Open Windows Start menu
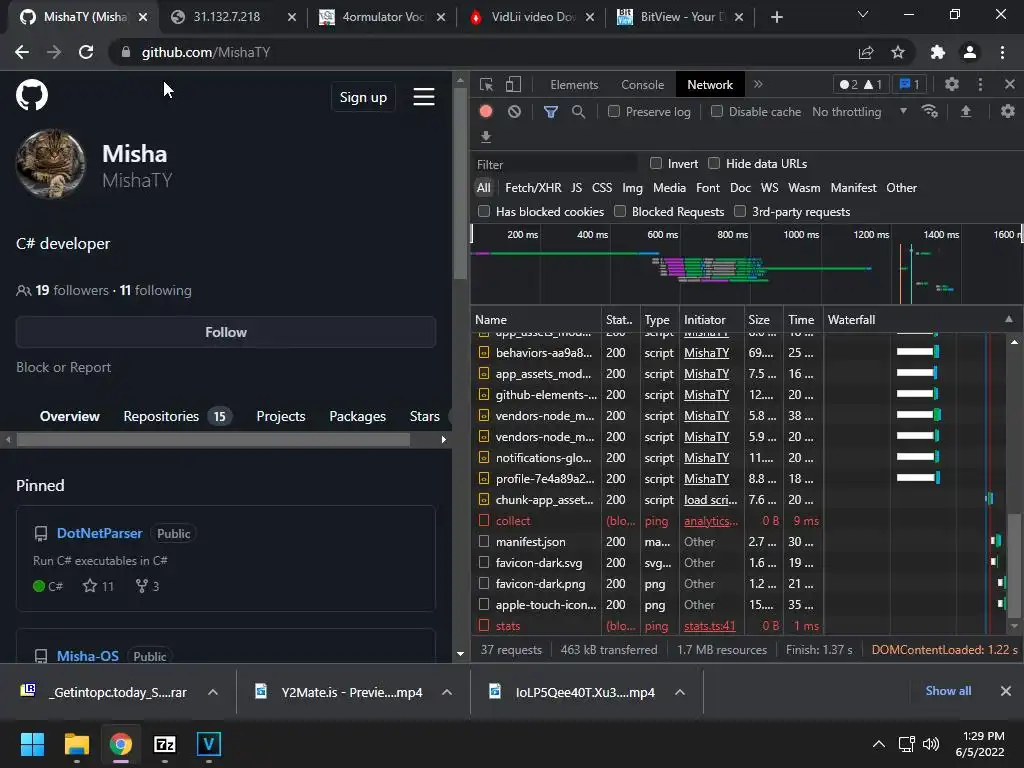This screenshot has height=768, width=1024. (32, 744)
